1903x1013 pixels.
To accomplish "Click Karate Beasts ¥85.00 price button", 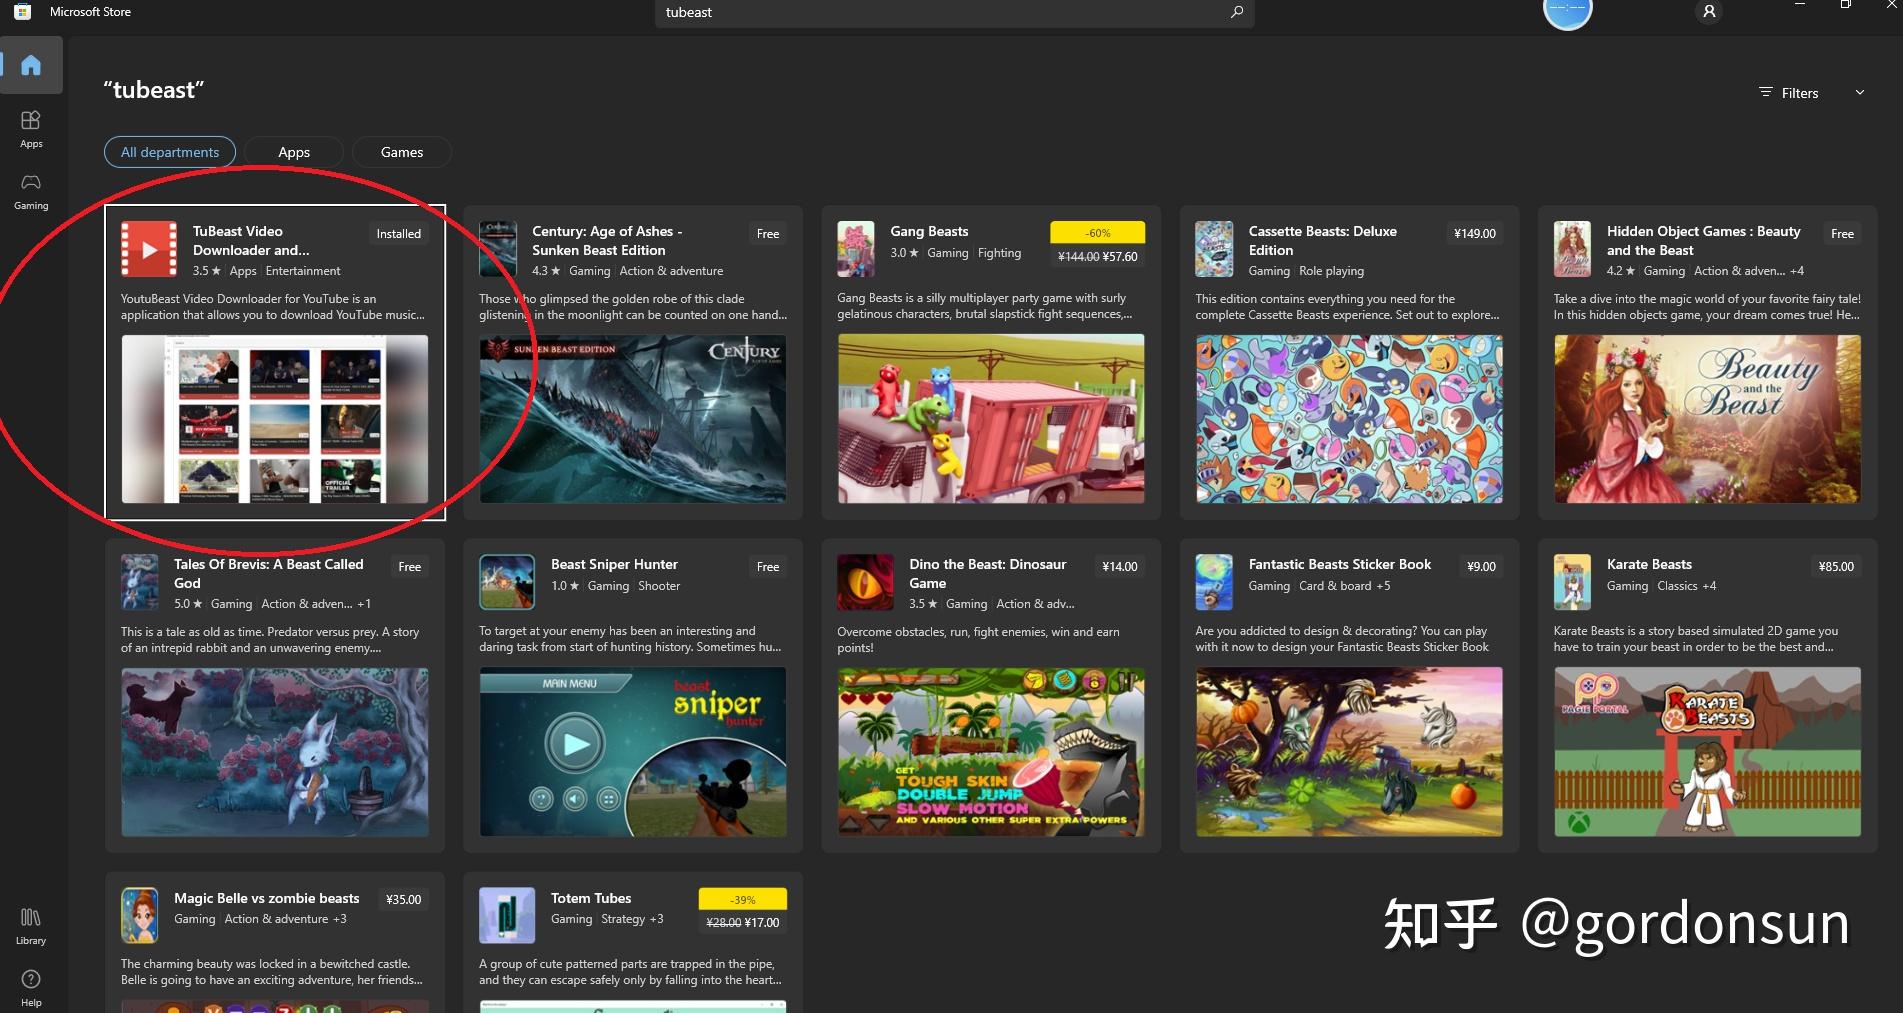I will (1836, 567).
